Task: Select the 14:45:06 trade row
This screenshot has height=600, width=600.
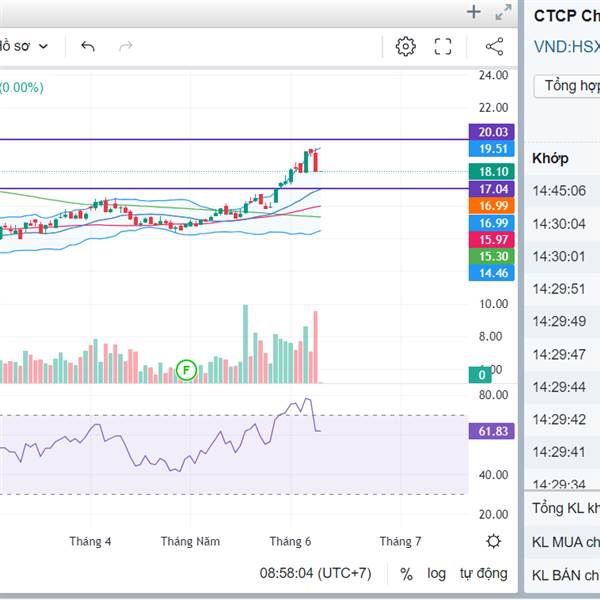Action: (559, 191)
